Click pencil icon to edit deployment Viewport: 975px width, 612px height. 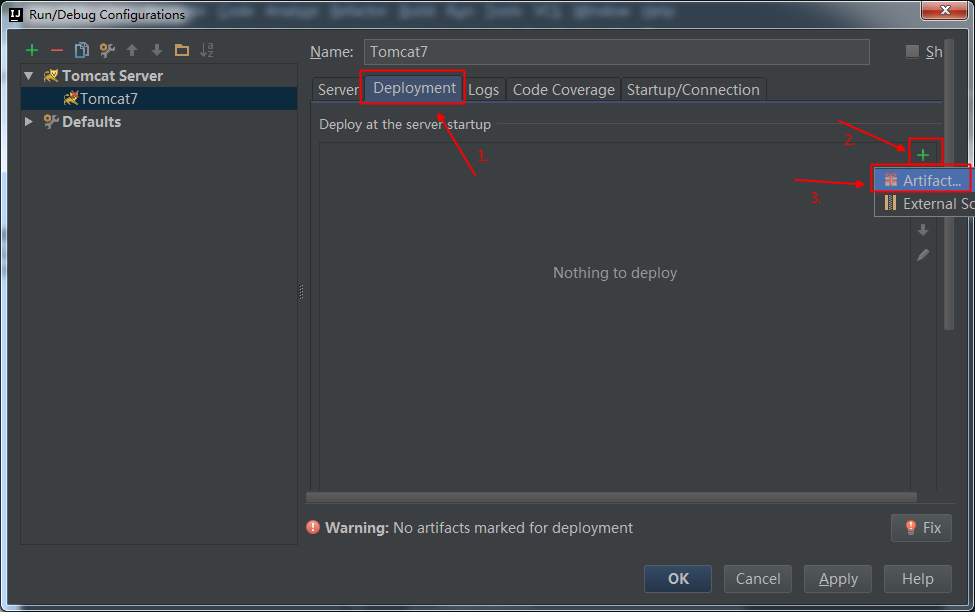coord(923,255)
